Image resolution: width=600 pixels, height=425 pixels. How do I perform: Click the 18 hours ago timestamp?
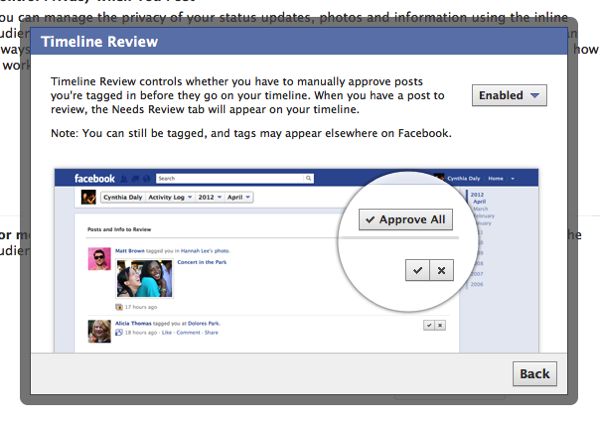(x=141, y=332)
